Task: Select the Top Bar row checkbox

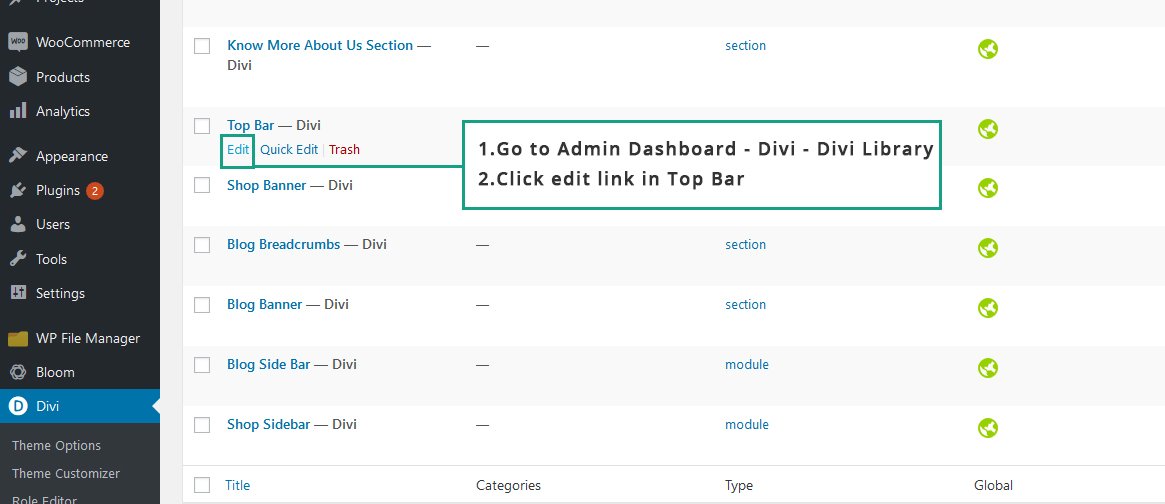Action: pos(202,126)
